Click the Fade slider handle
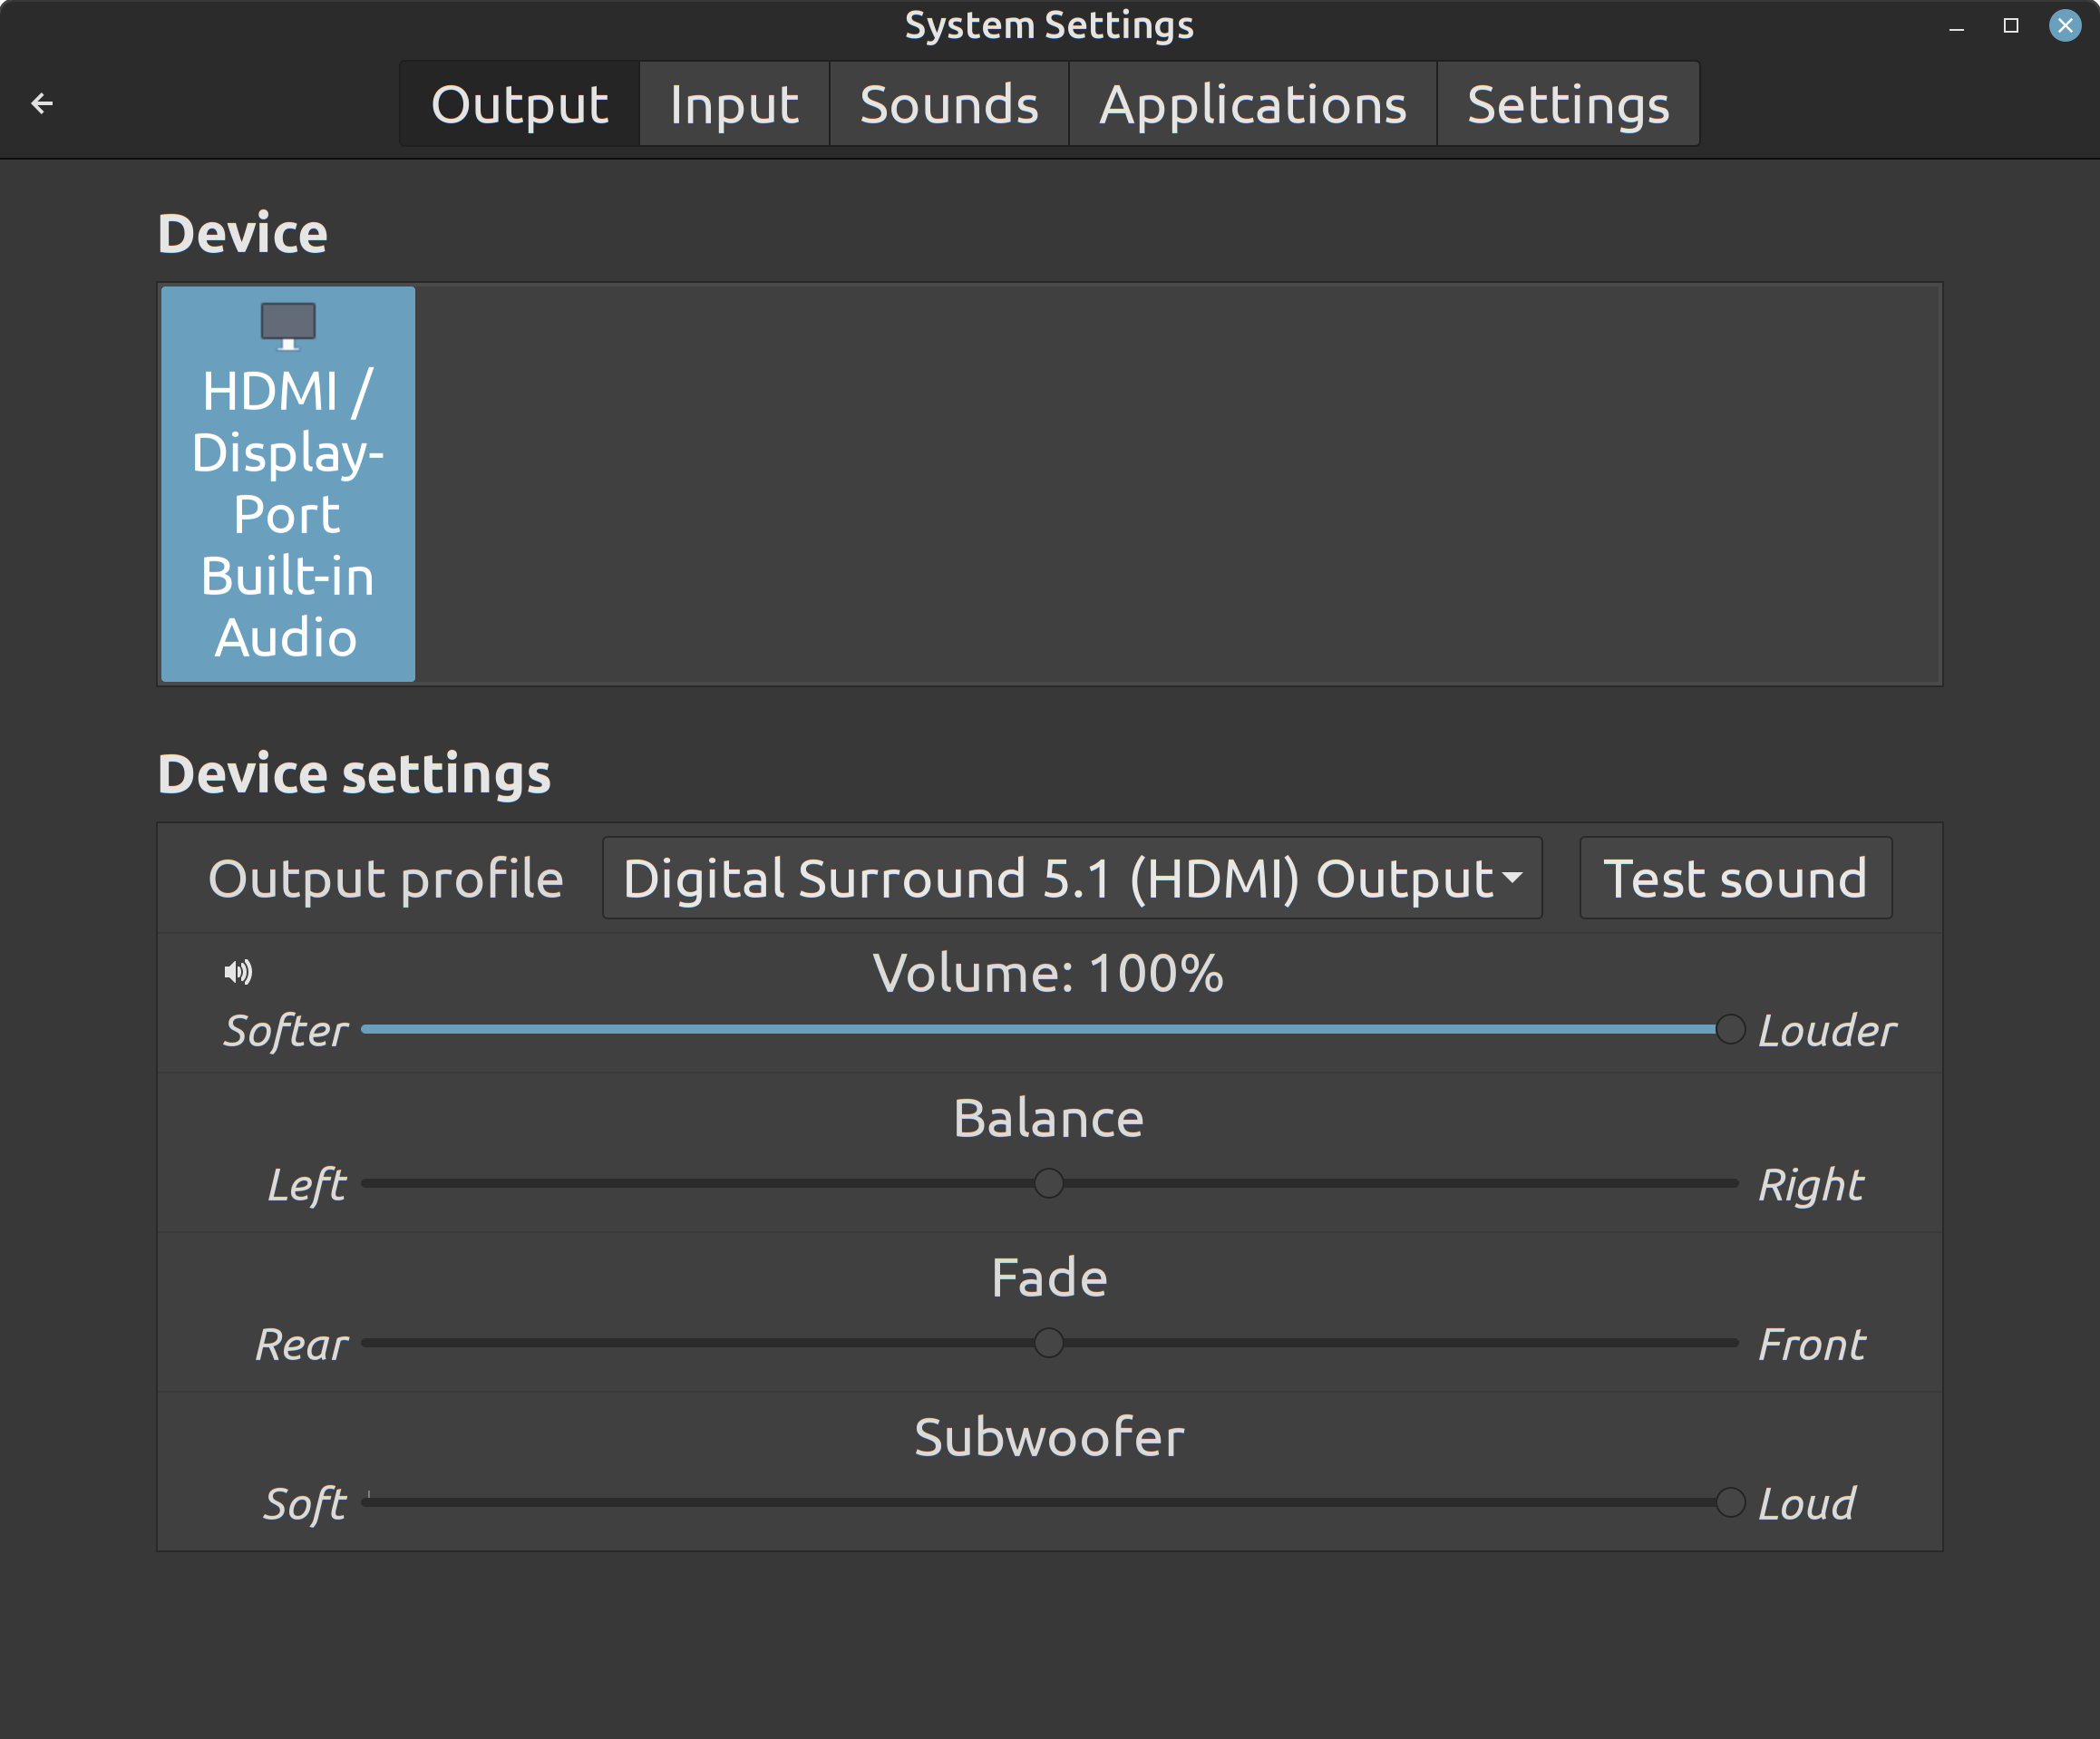2100x1739 pixels. (1049, 1343)
